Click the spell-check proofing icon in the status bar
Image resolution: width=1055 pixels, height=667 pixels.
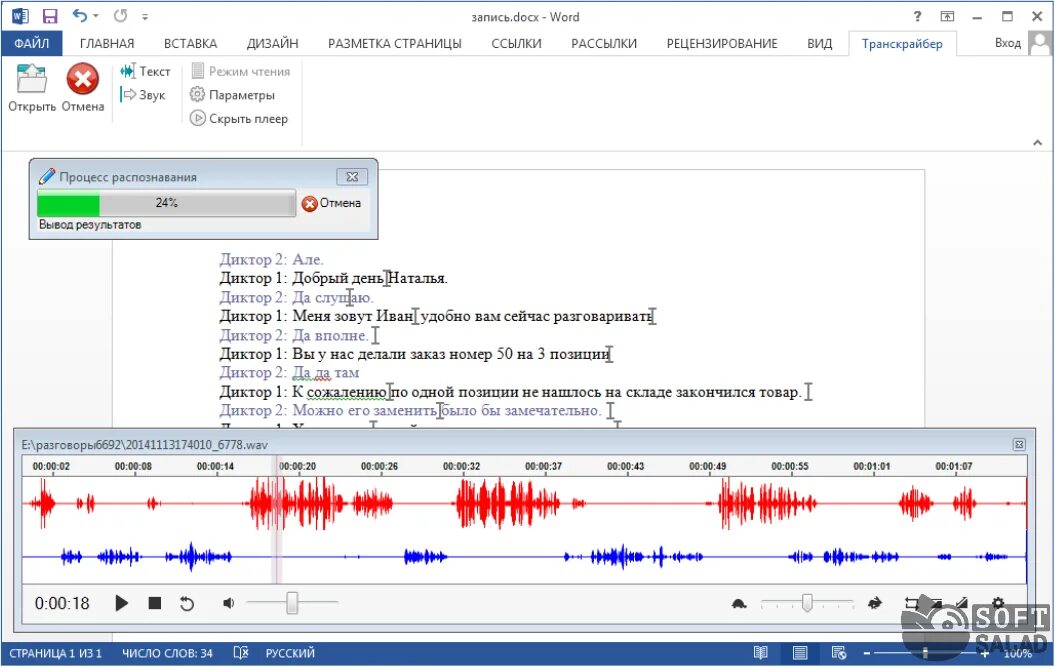tap(241, 652)
